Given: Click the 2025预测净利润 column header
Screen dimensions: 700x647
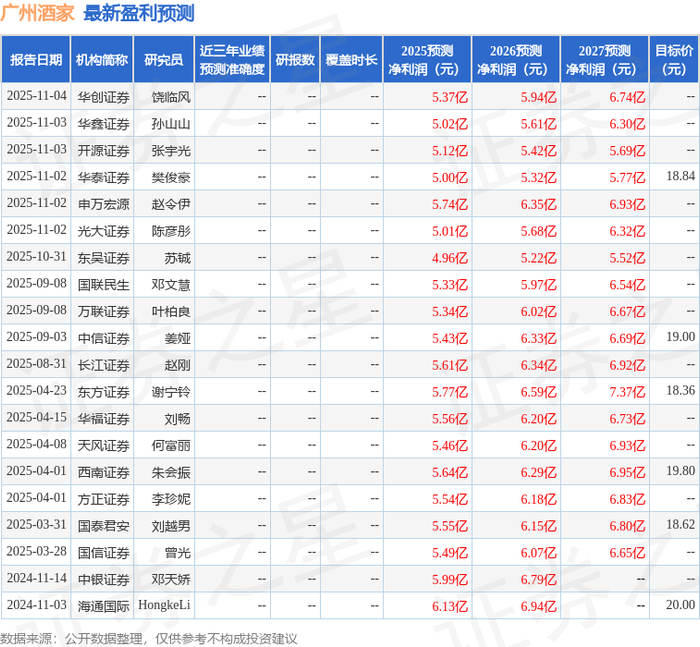Looking at the screenshot, I should pyautogui.click(x=427, y=59).
